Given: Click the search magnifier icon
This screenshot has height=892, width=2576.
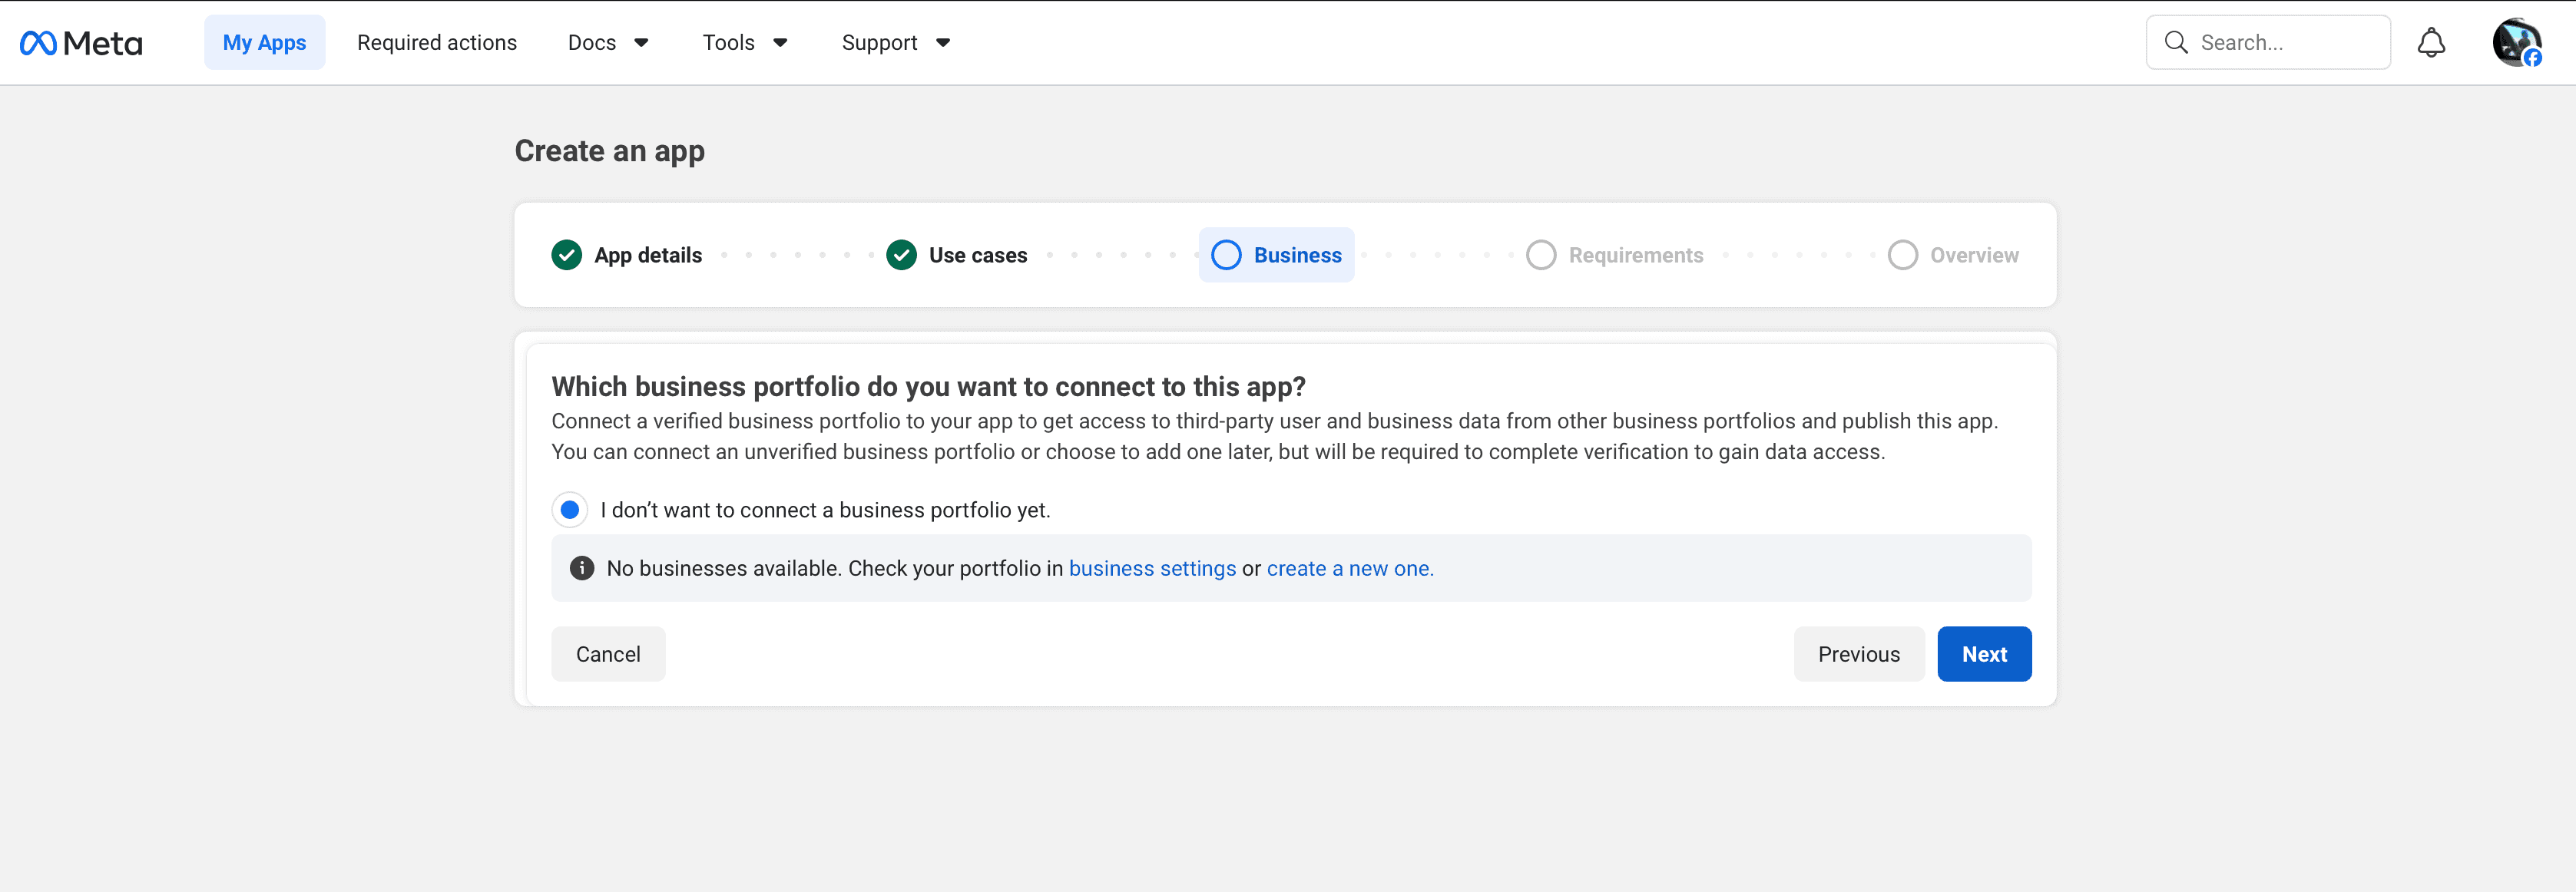Looking at the screenshot, I should [2176, 42].
